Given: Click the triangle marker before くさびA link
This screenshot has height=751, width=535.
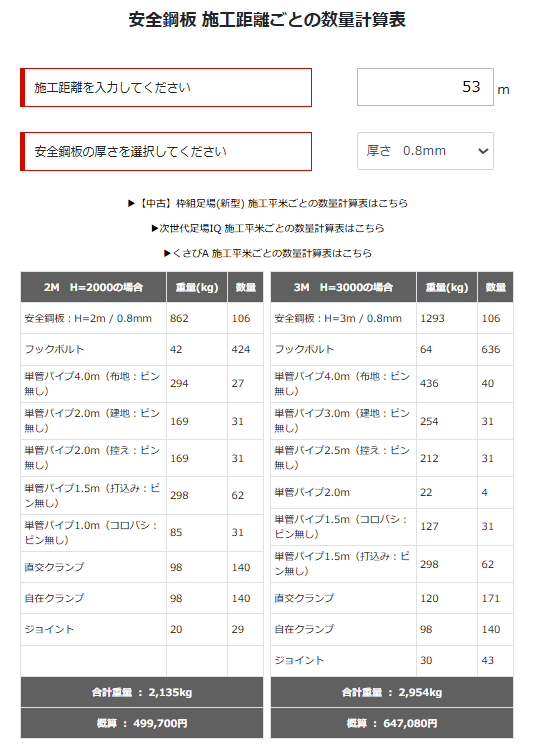Looking at the screenshot, I should pos(168,253).
